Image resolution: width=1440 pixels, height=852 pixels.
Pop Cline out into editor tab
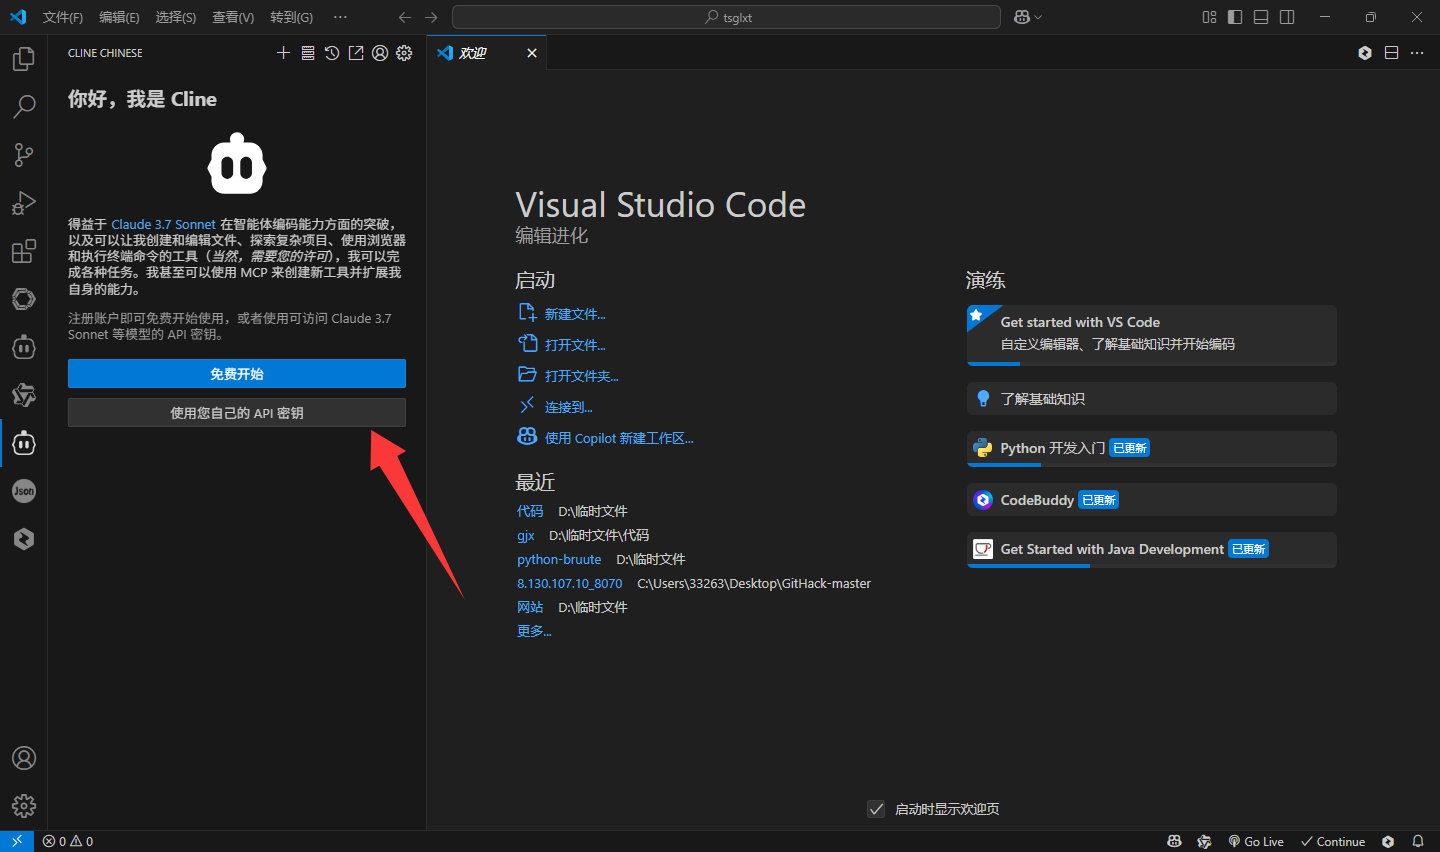click(356, 53)
